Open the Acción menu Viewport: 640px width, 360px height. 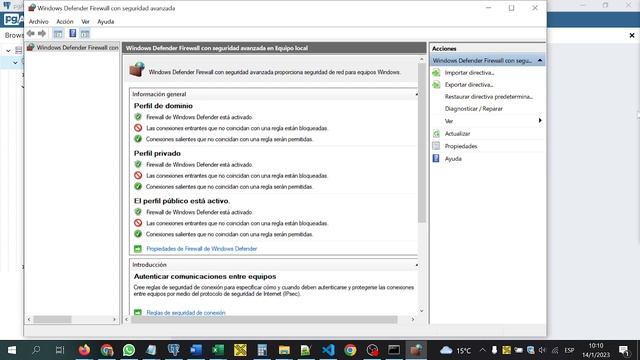(x=64, y=22)
